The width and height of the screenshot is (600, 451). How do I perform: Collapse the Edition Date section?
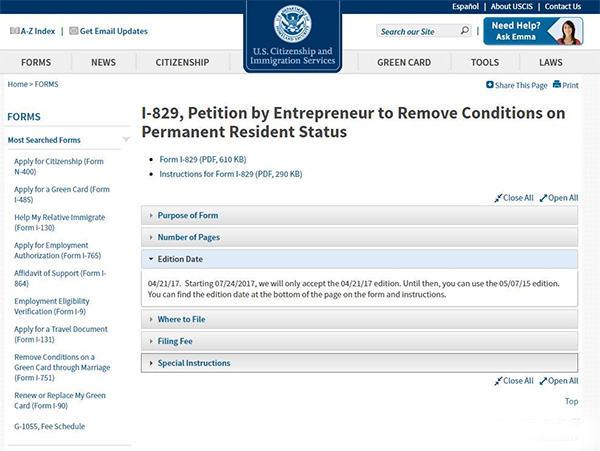(180, 259)
